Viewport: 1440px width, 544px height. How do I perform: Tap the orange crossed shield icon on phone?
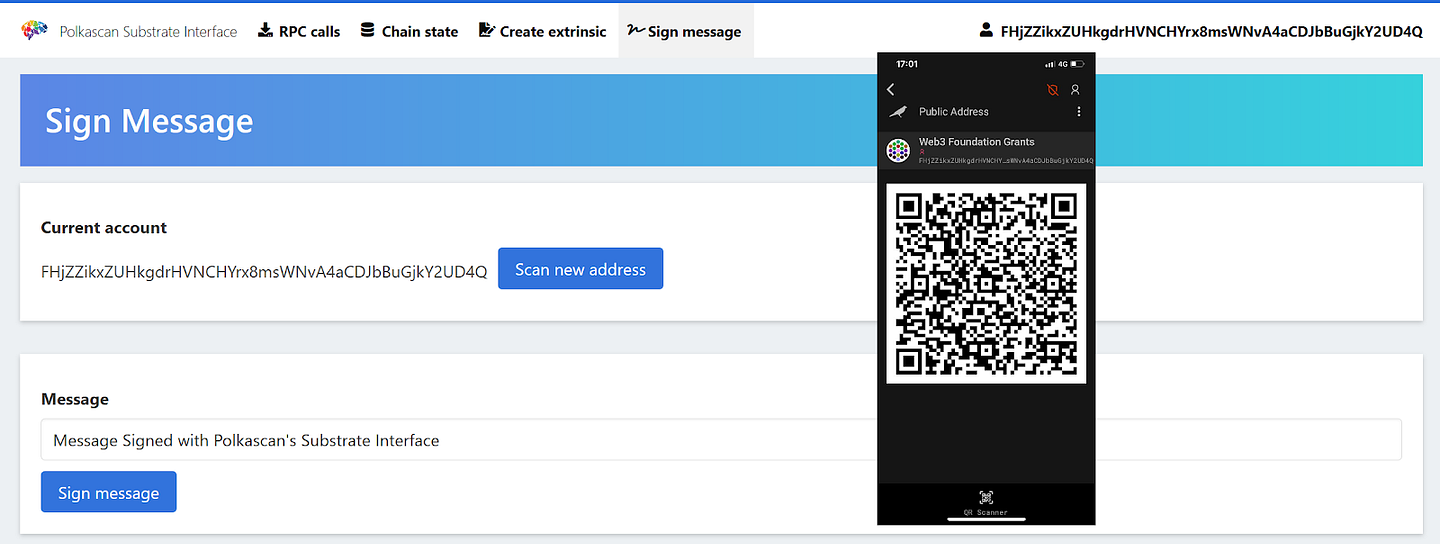tap(1052, 90)
